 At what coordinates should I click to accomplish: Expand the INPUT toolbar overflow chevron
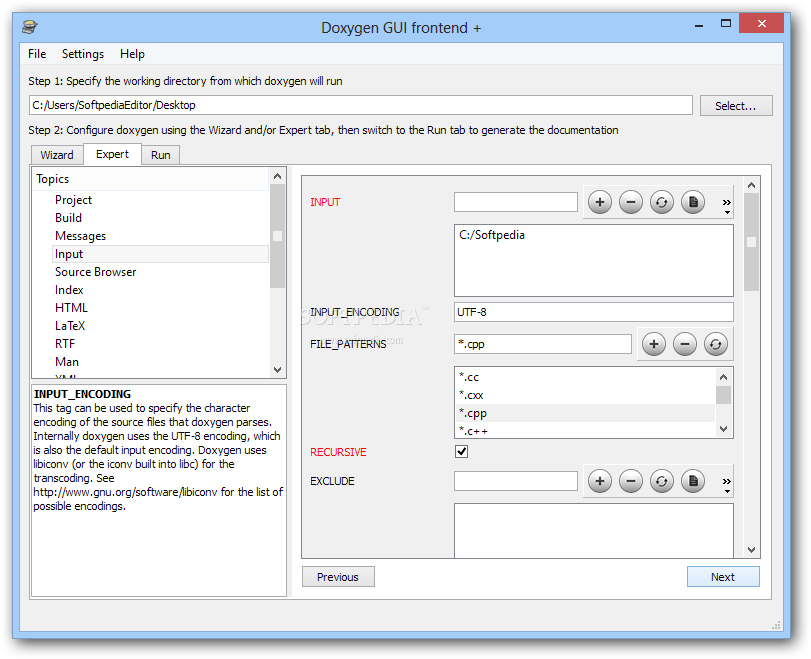(727, 205)
